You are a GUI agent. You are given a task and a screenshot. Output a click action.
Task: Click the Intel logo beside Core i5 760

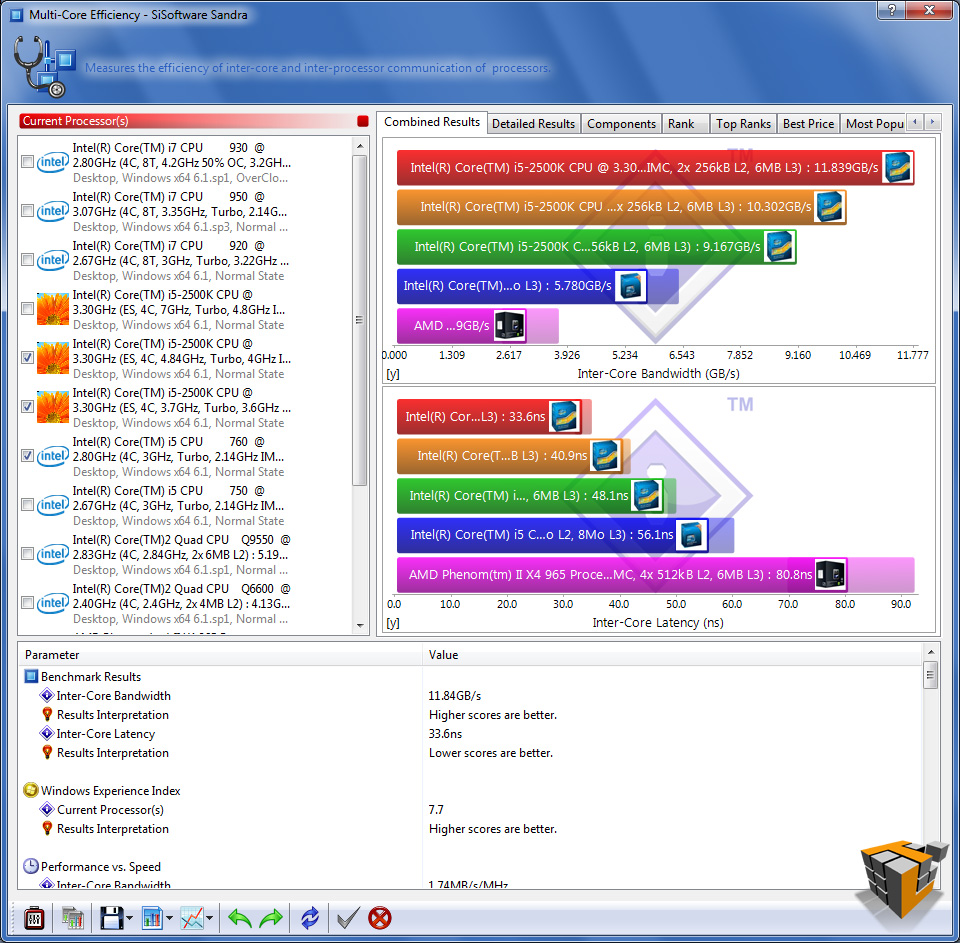pyautogui.click(x=53, y=456)
